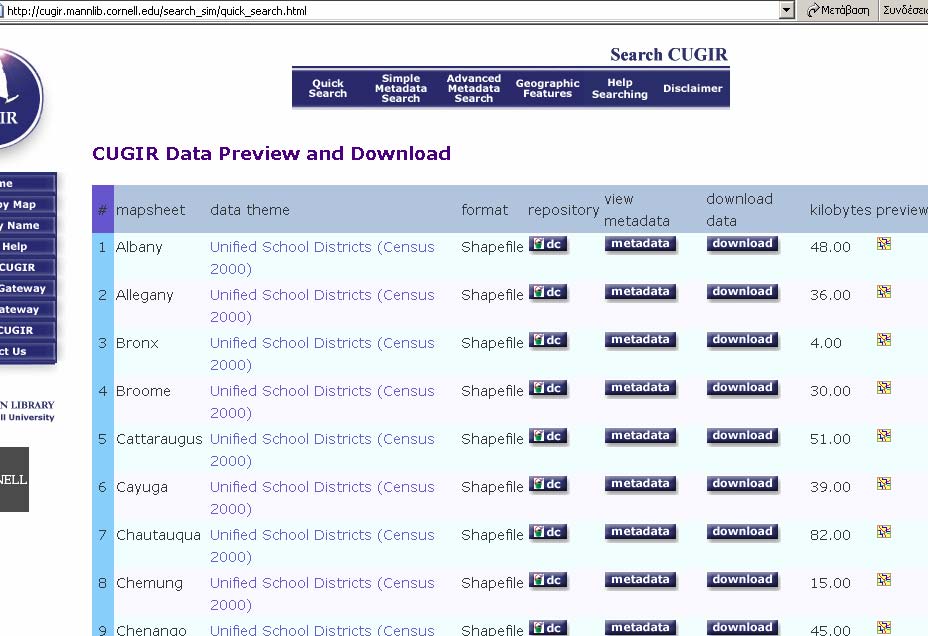Click the preview icon for Allegany

(x=884, y=291)
